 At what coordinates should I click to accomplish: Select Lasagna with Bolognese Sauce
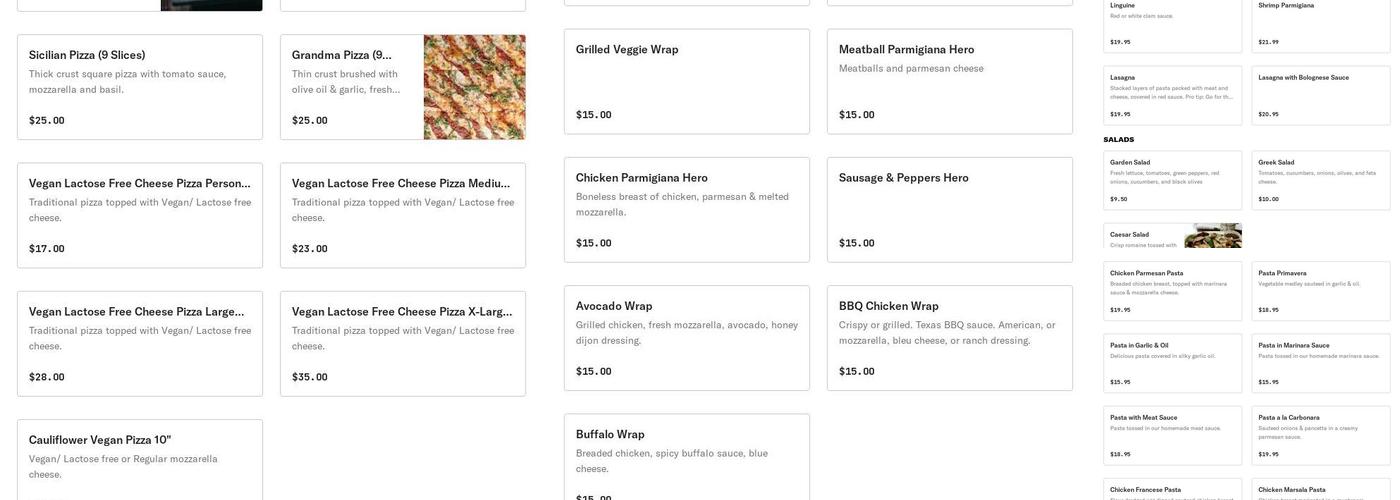pyautogui.click(x=1320, y=95)
